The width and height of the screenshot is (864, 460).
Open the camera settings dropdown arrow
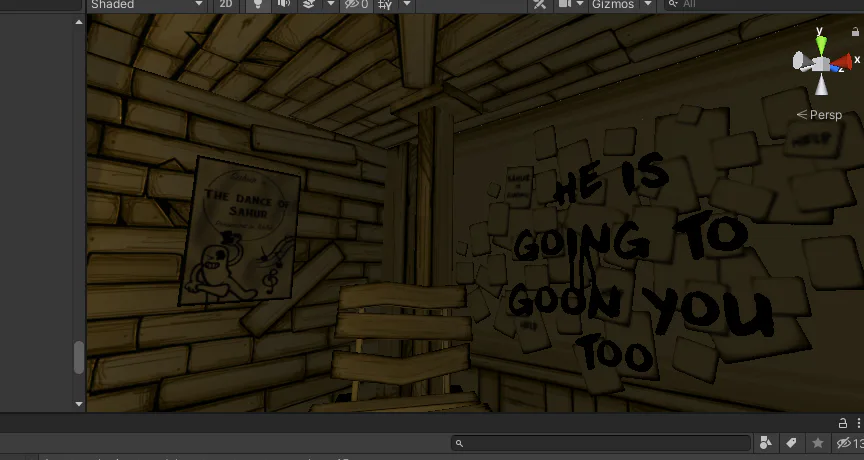point(580,4)
